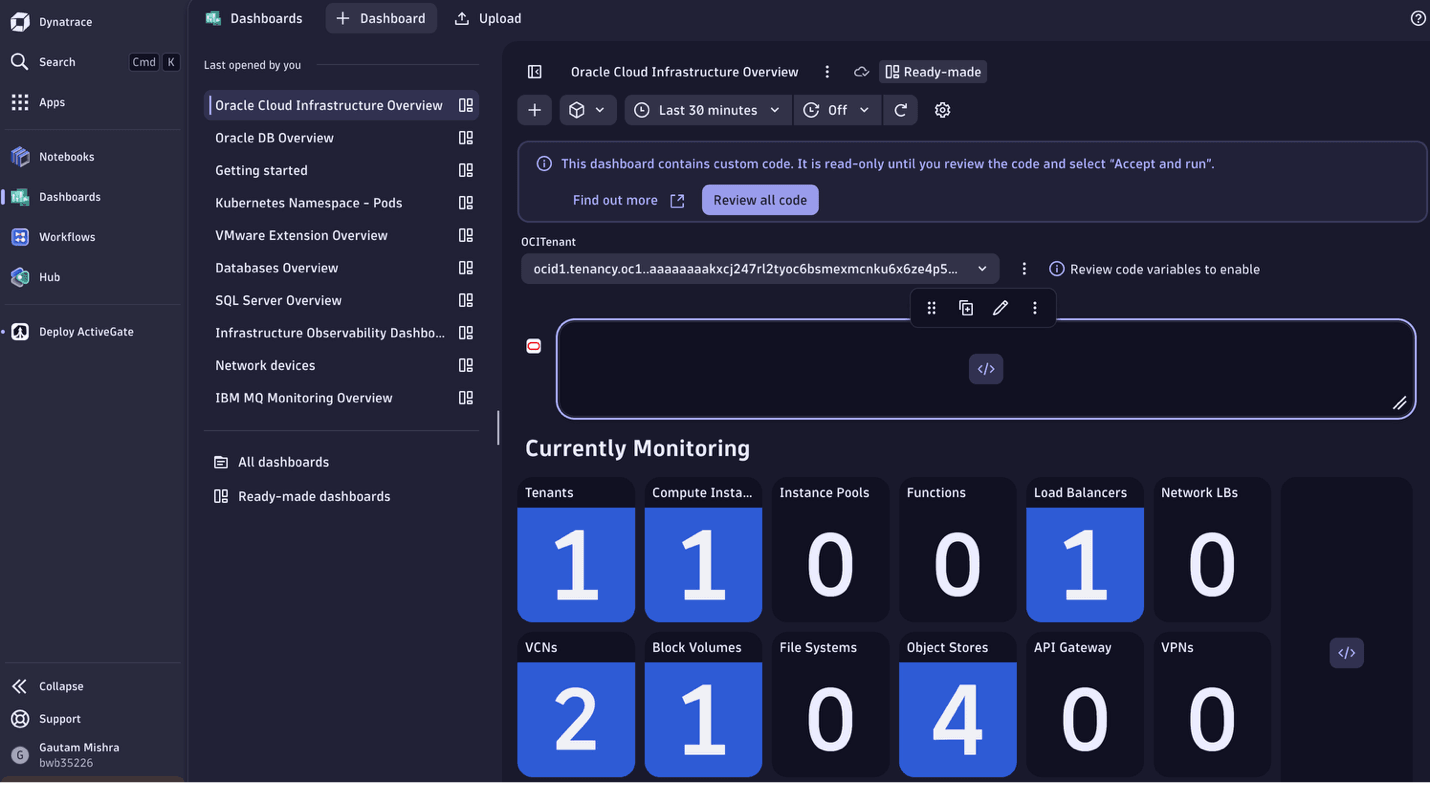Open Search in the left sidebar
This screenshot has height=785, width=1430.
pyautogui.click(x=93, y=62)
